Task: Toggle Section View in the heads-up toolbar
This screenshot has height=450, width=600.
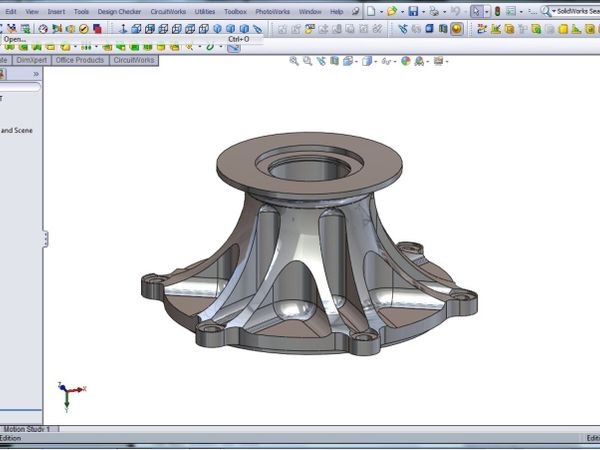Action: (x=334, y=61)
